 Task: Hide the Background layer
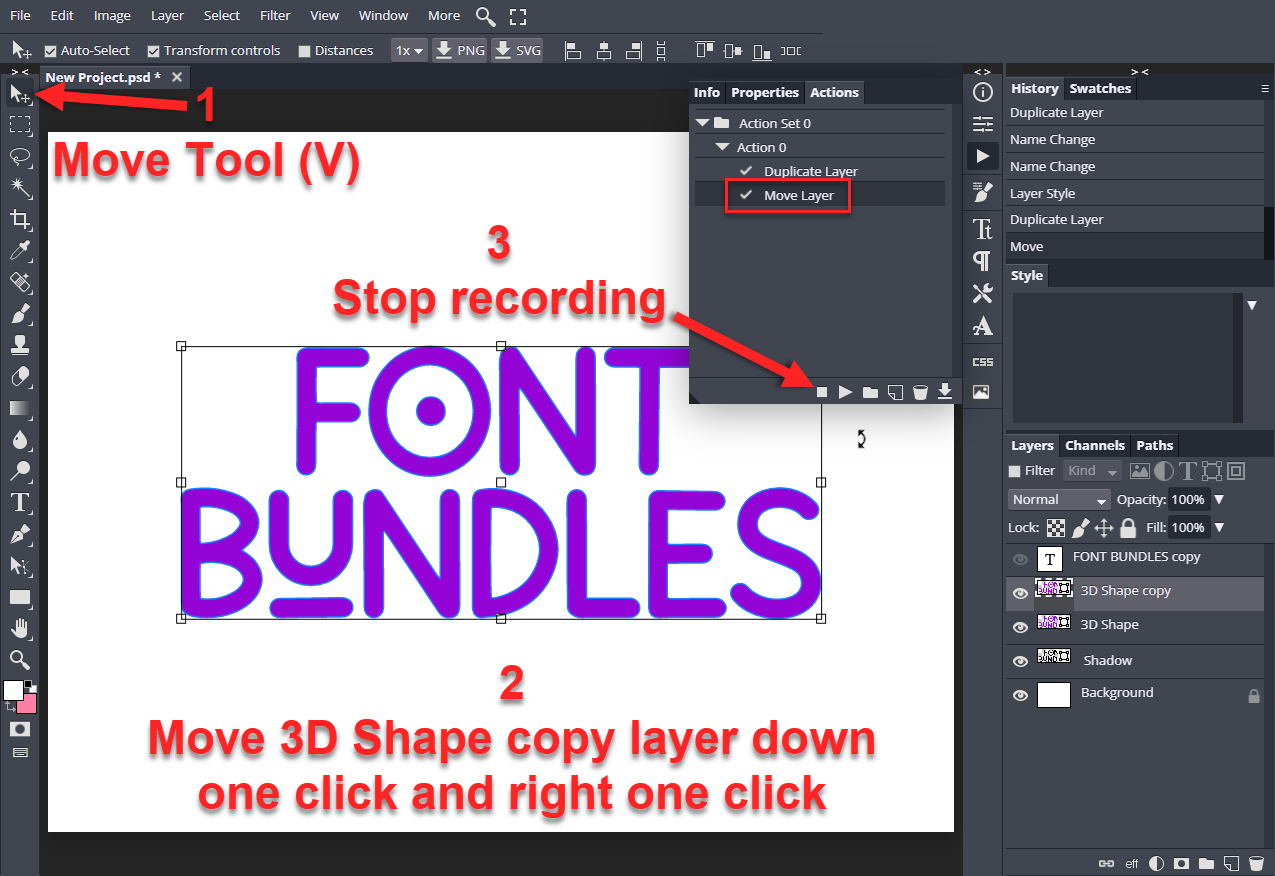tap(1019, 695)
